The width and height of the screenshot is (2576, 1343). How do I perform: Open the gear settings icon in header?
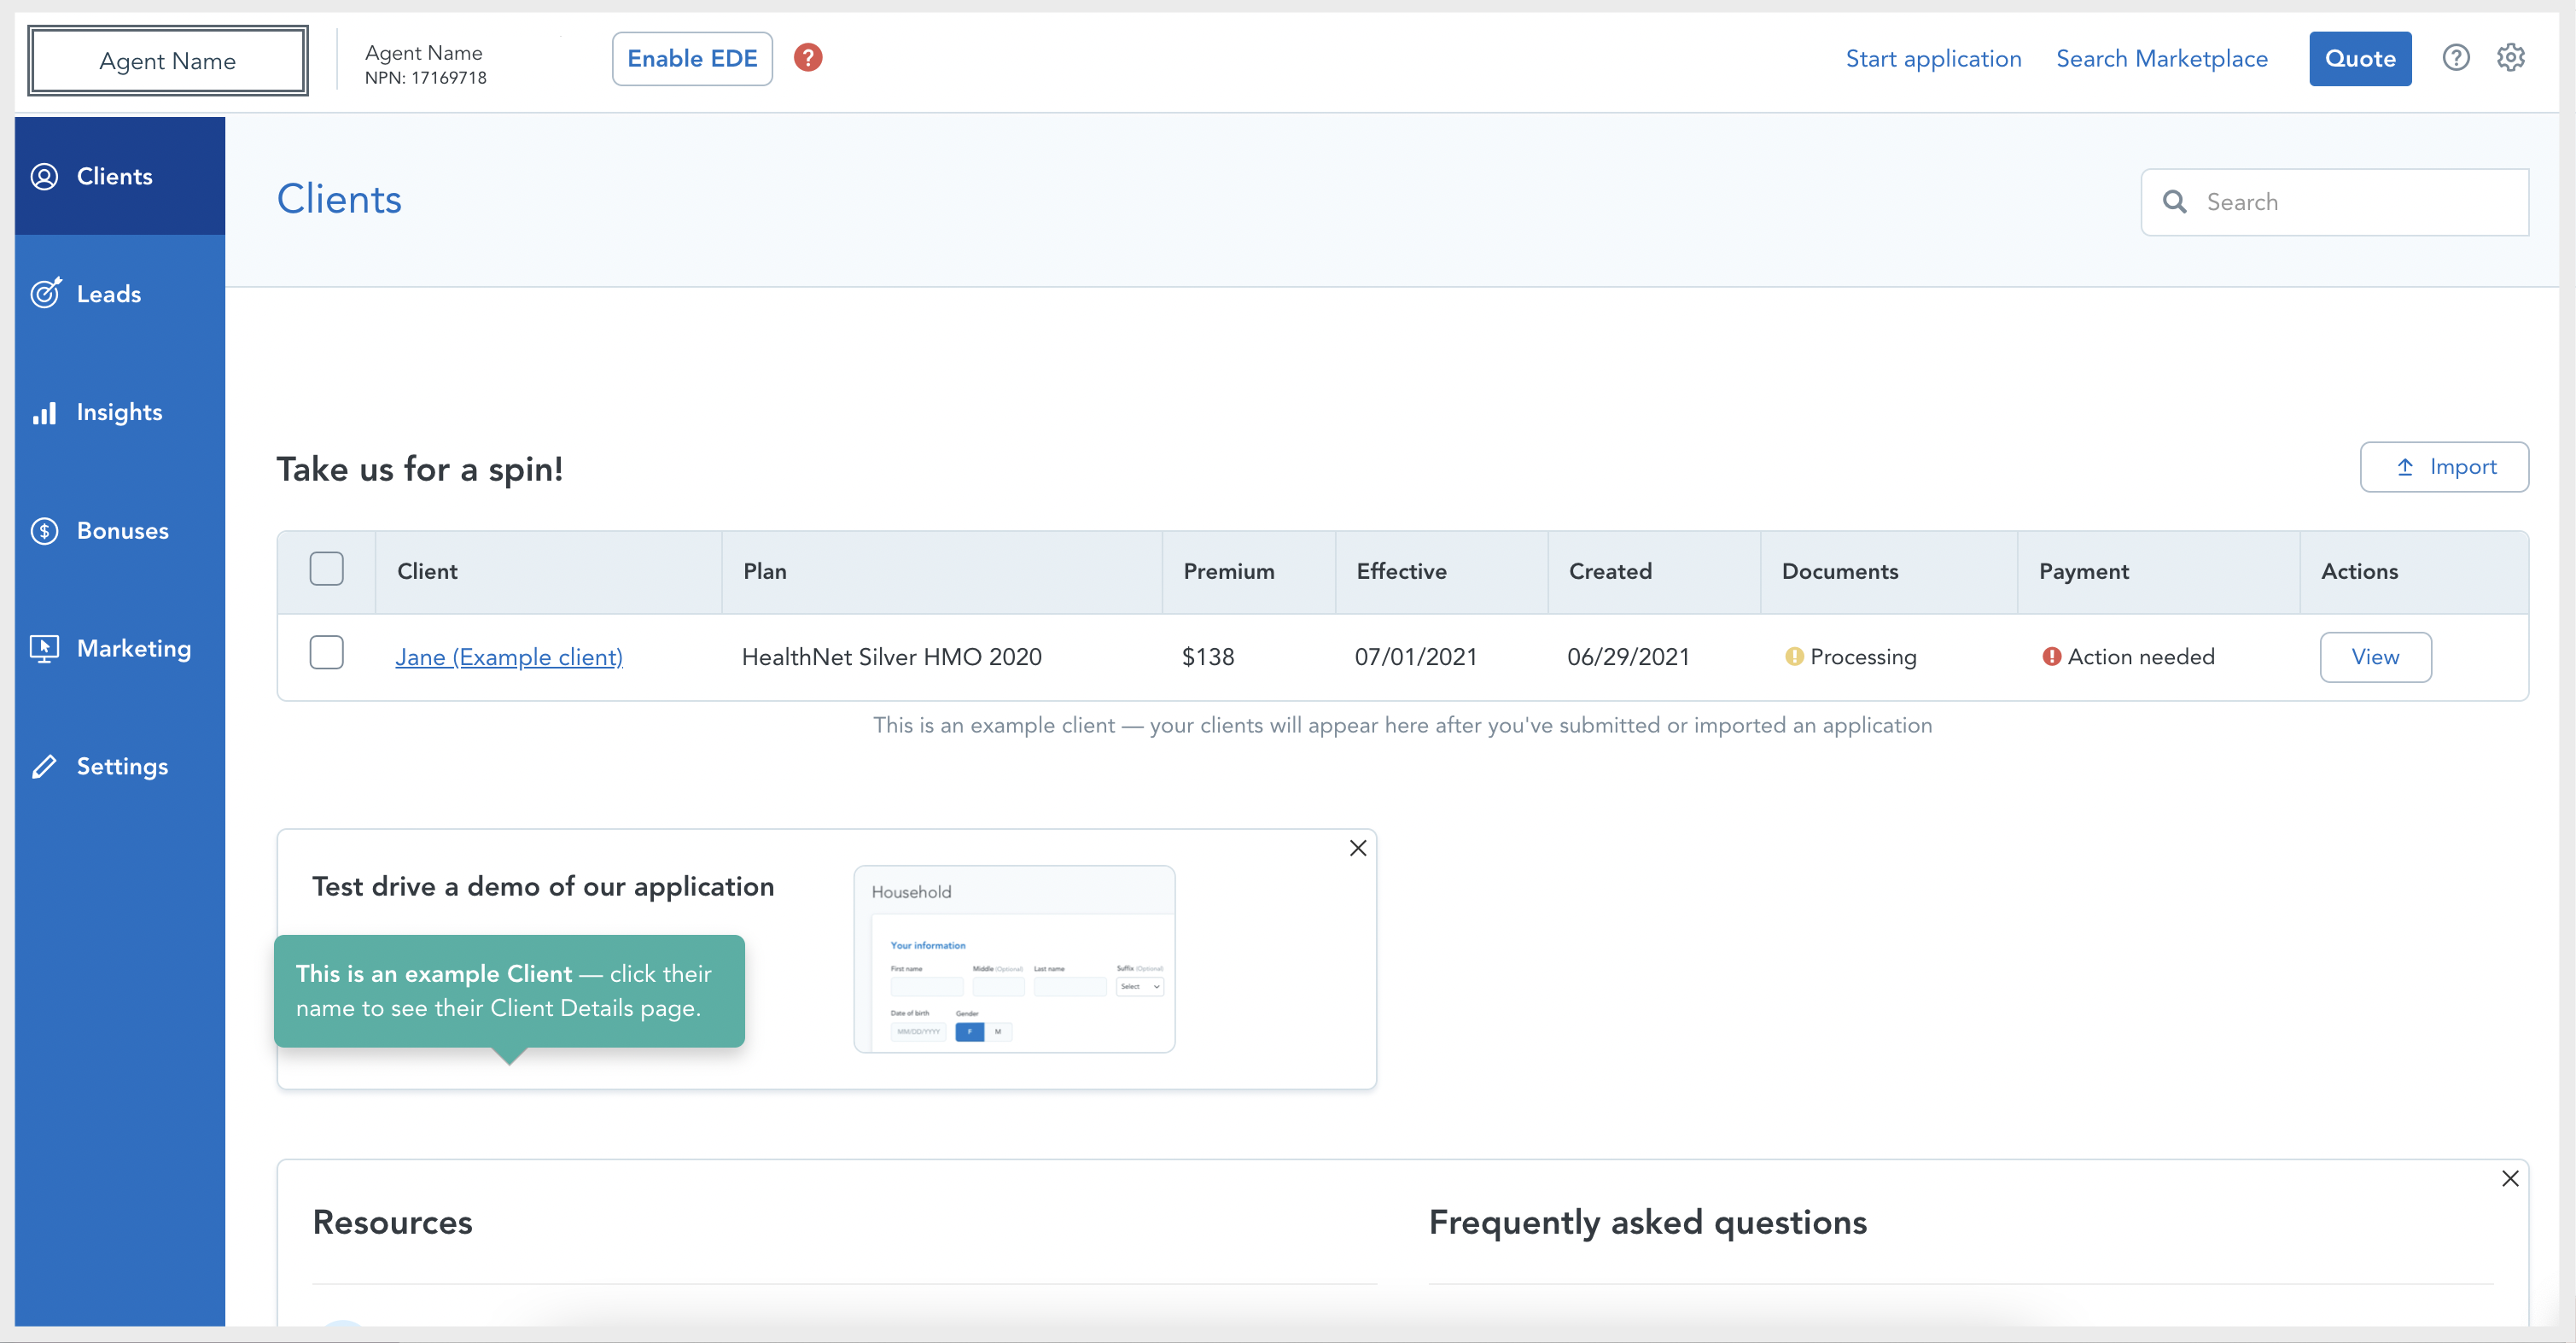coord(2510,58)
